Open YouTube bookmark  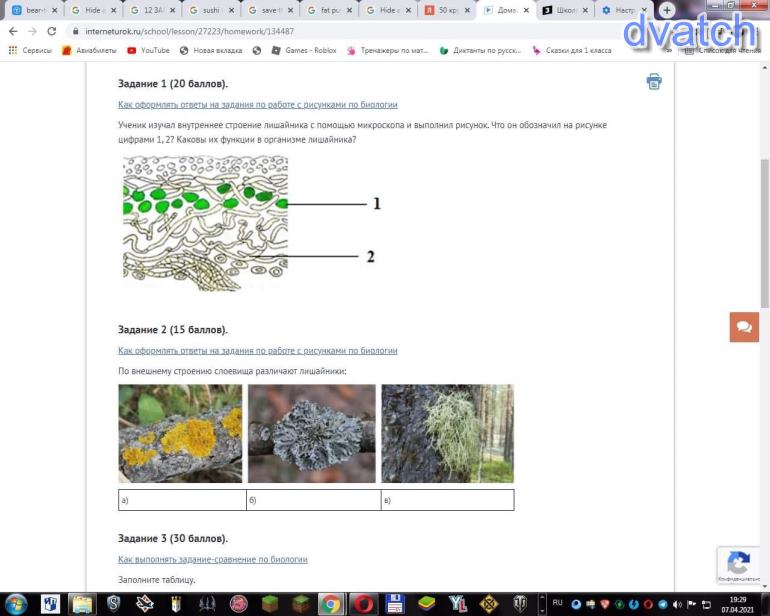[x=148, y=50]
